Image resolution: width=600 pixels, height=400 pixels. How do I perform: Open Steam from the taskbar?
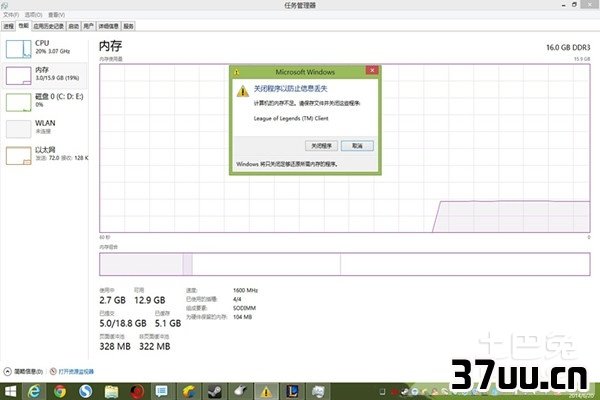point(215,392)
